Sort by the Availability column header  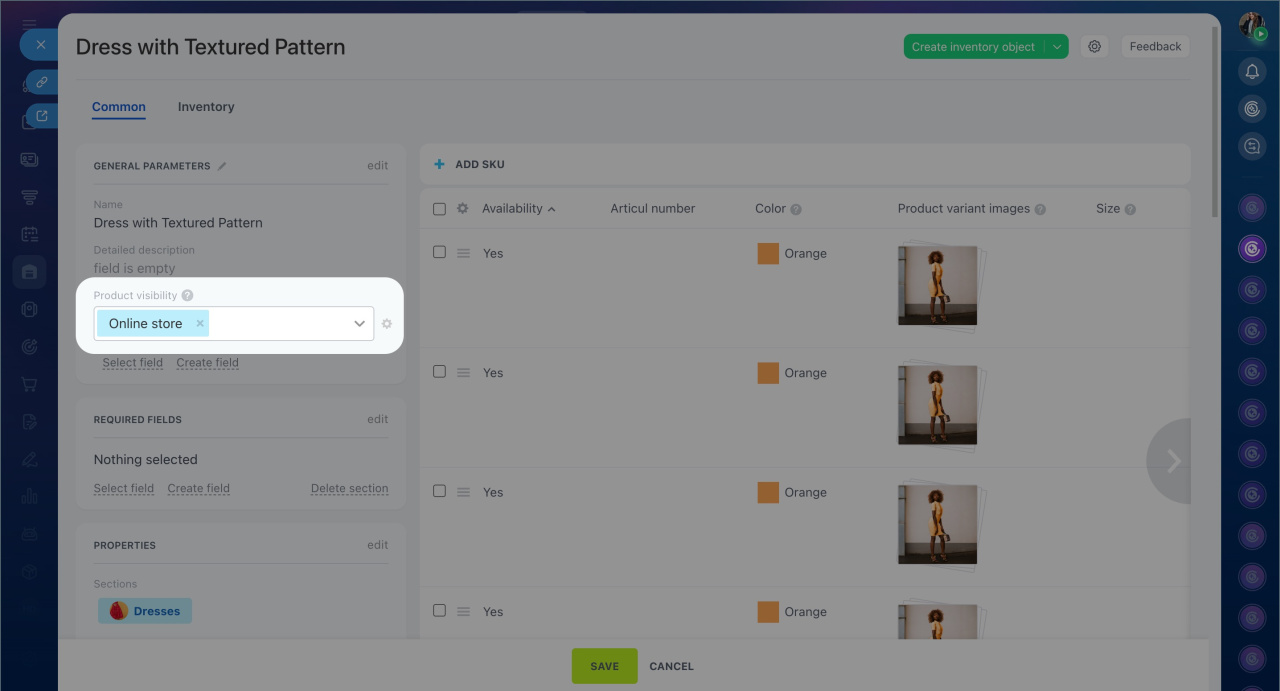[512, 209]
